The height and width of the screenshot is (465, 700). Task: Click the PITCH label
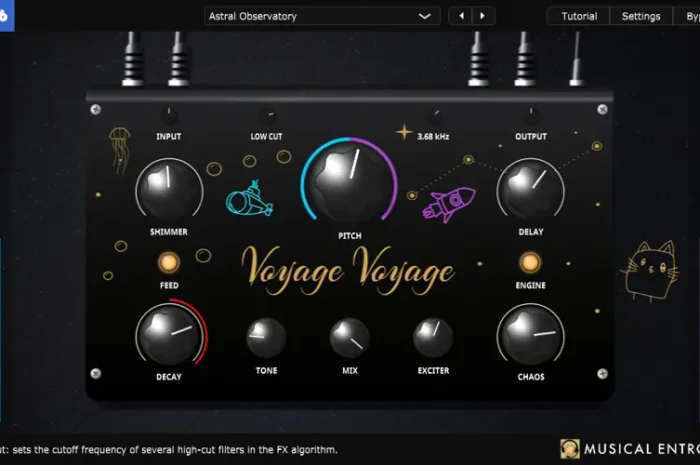pyautogui.click(x=350, y=236)
